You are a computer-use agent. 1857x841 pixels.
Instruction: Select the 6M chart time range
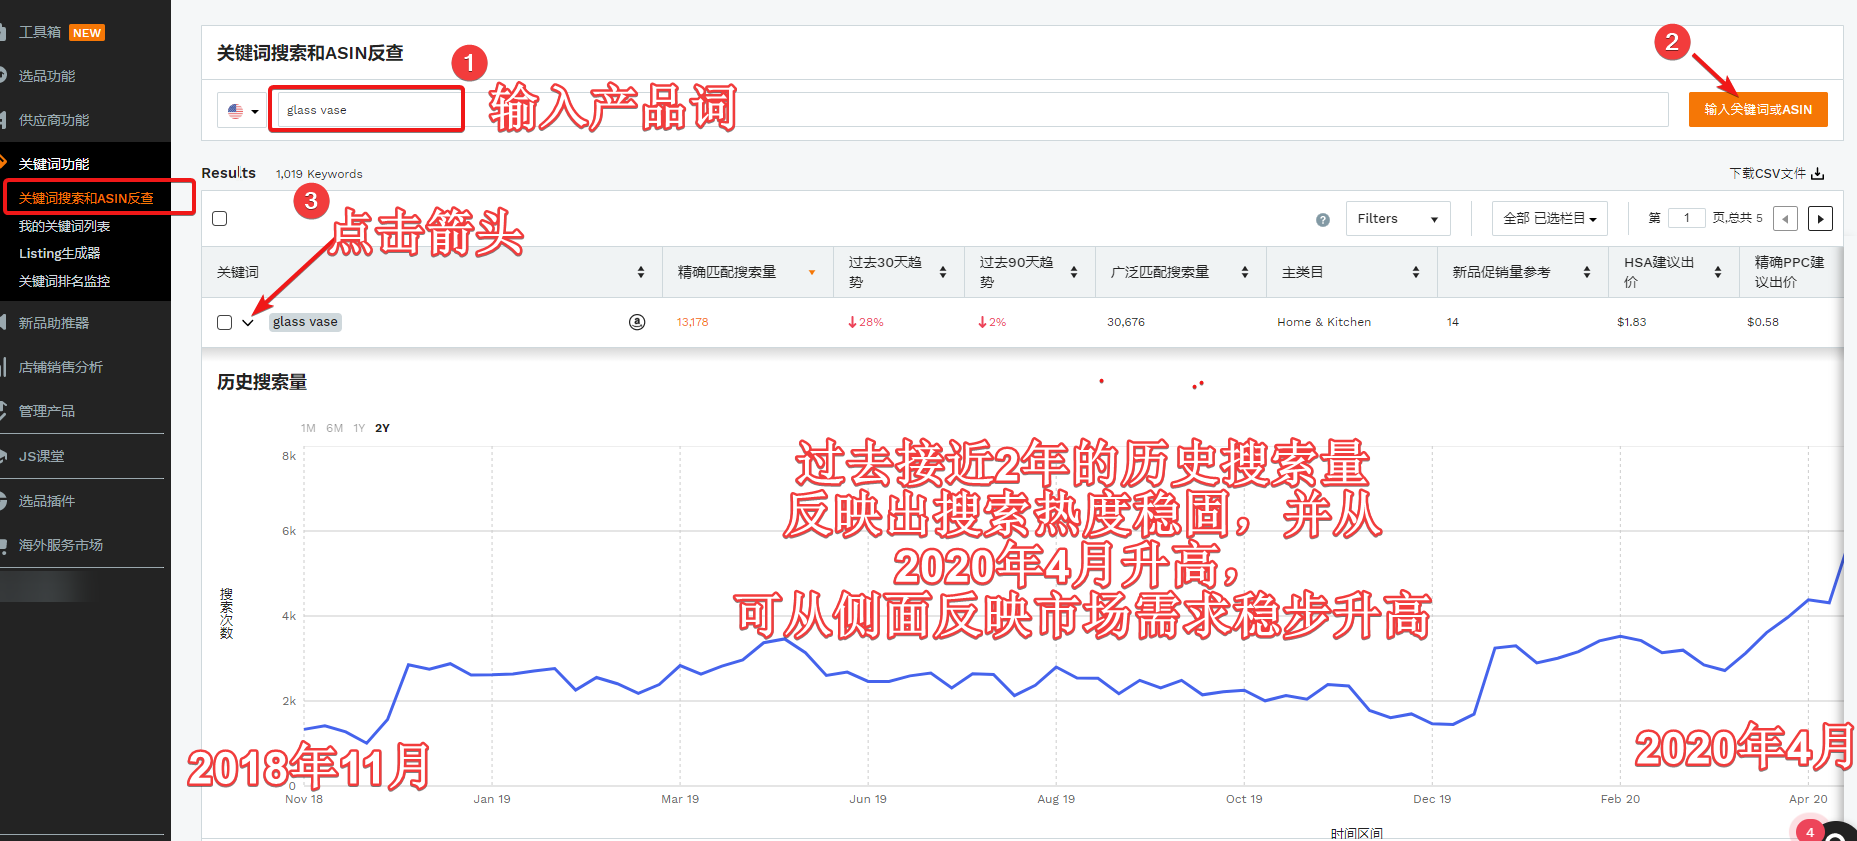[334, 428]
